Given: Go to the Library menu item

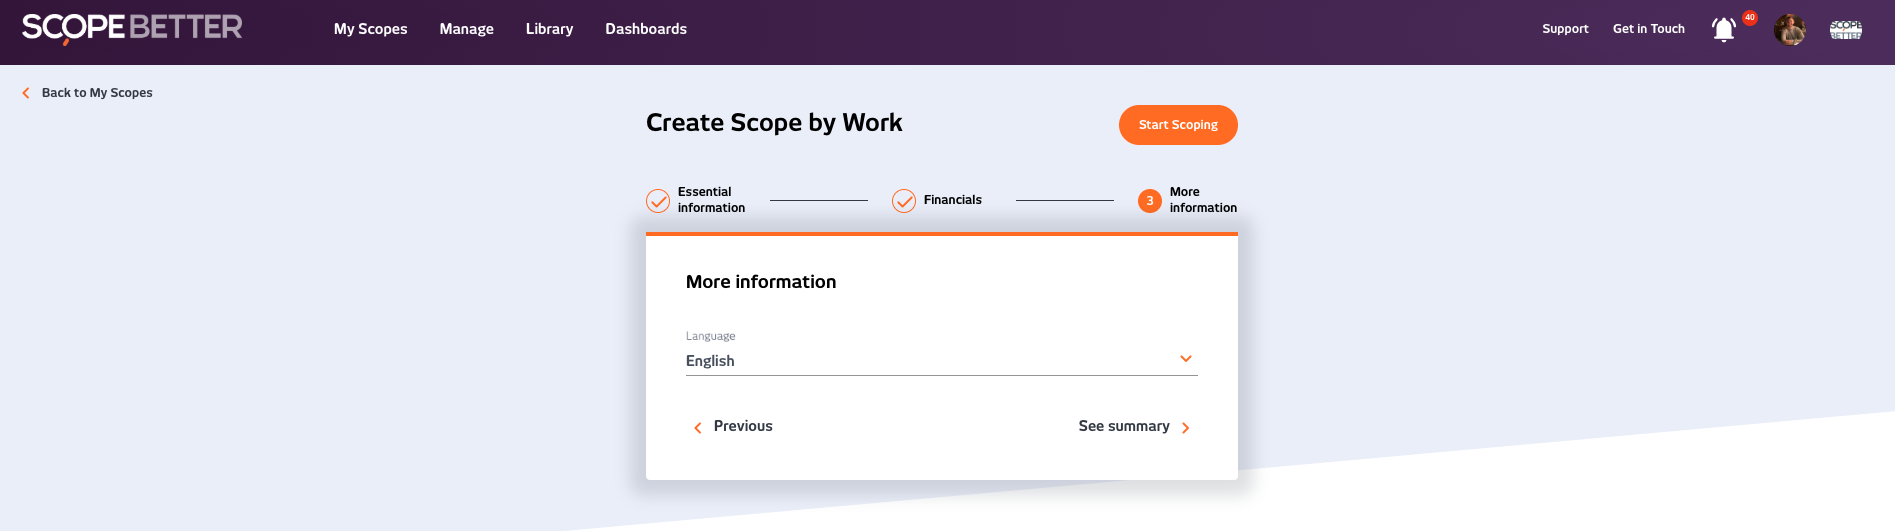Looking at the screenshot, I should pos(549,29).
